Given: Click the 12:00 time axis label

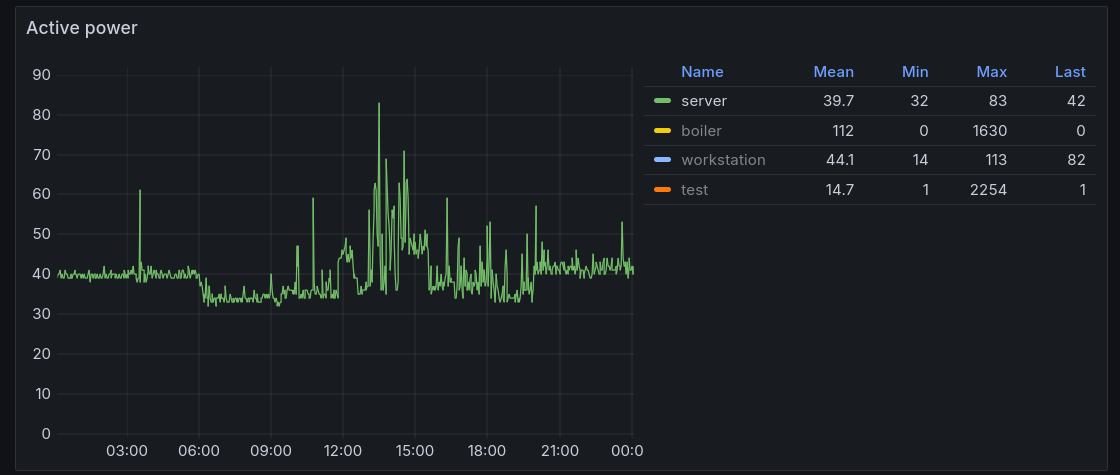Looking at the screenshot, I should coord(343,451).
